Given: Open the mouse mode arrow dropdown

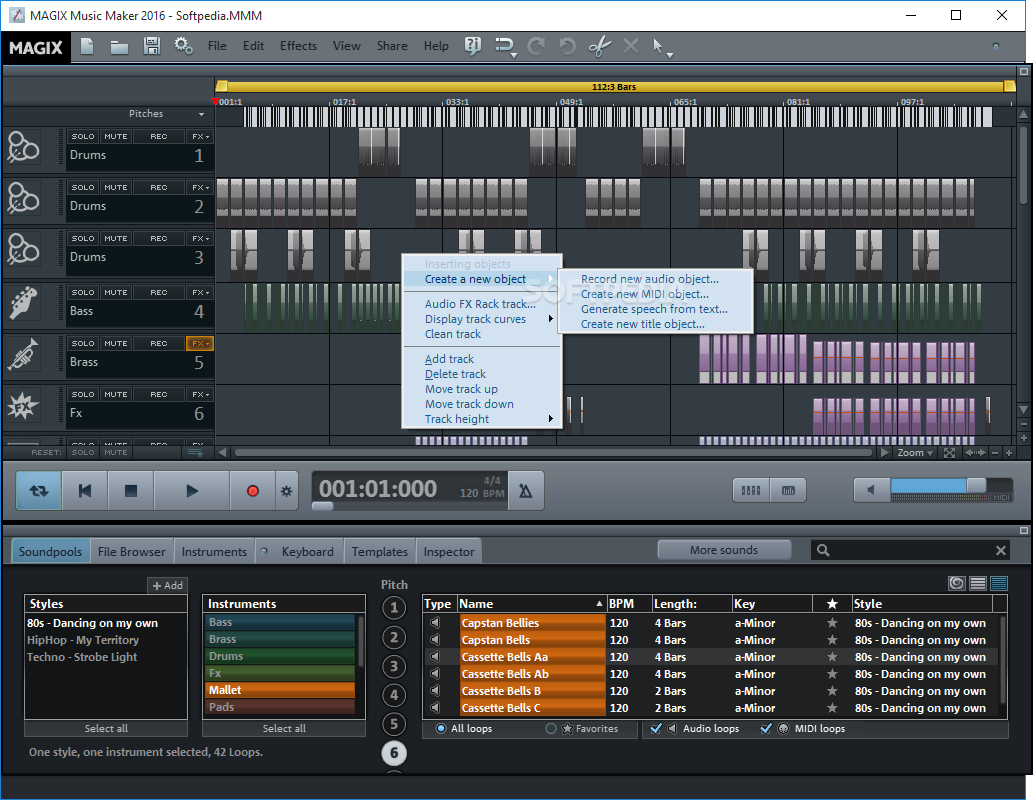Looking at the screenshot, I should tap(670, 55).
